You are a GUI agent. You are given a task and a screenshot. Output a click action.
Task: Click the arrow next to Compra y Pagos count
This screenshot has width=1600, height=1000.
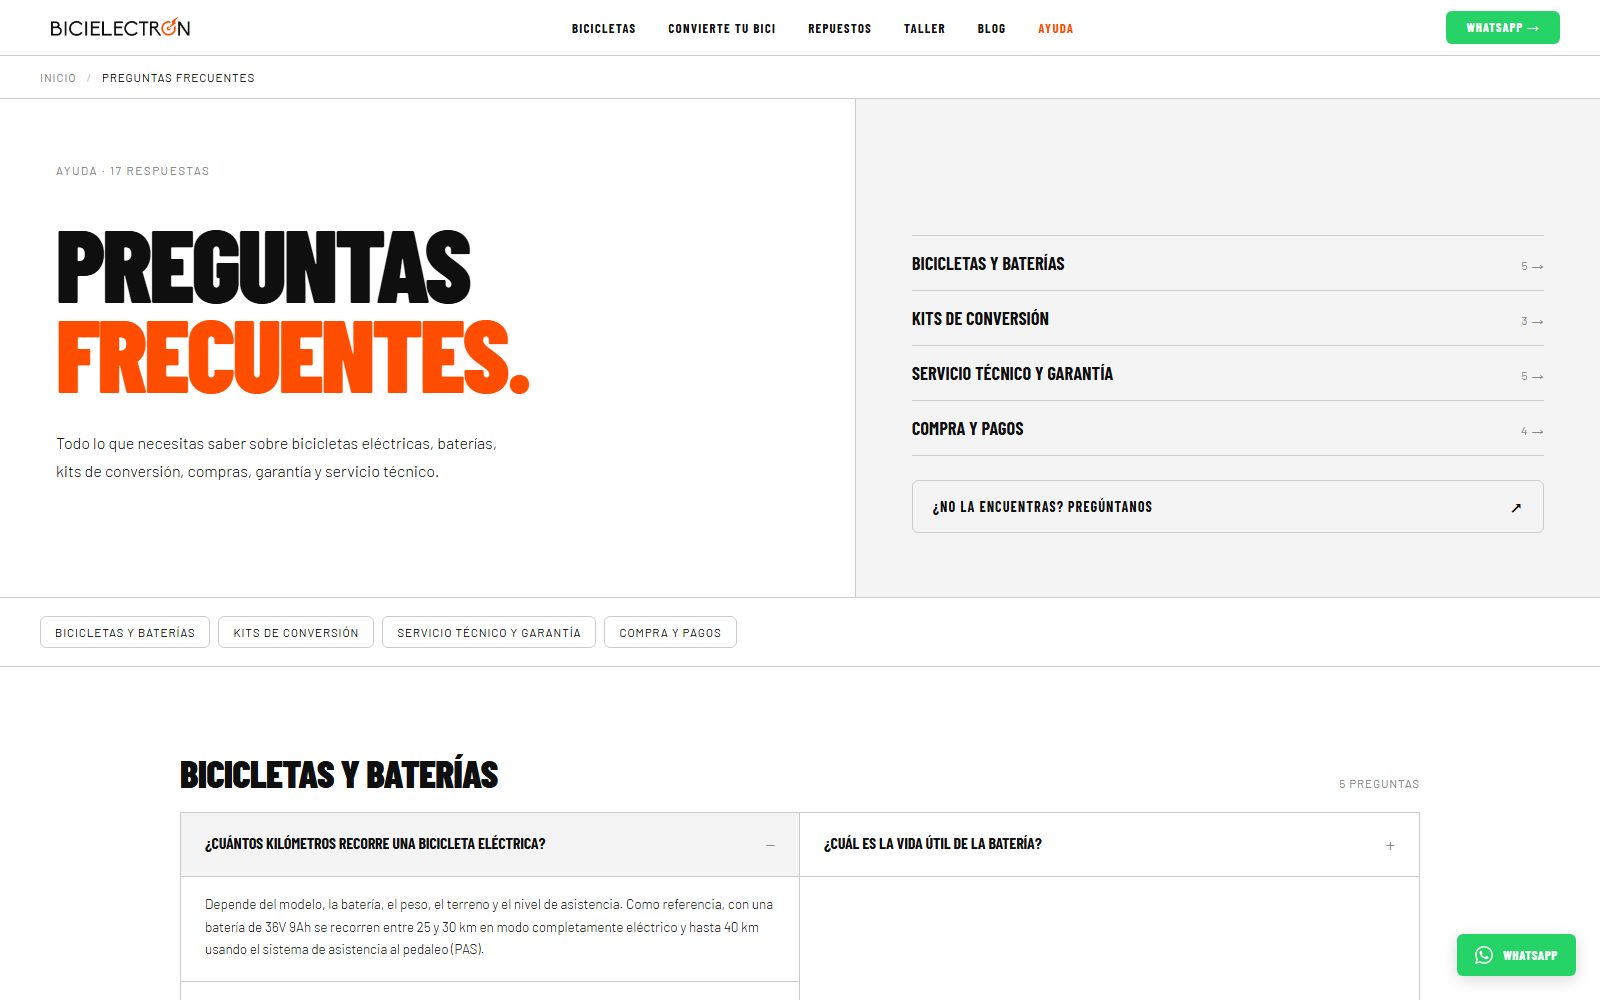[x=1538, y=432]
